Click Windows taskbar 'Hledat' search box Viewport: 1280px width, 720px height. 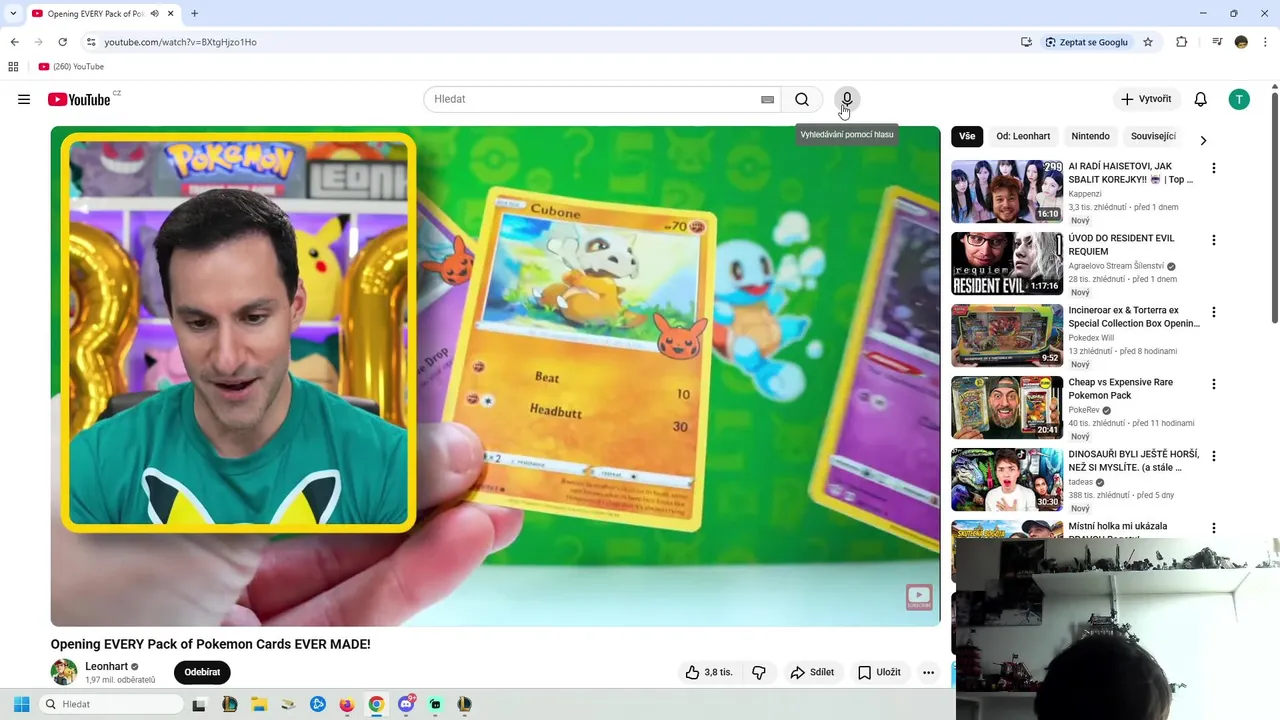[x=112, y=704]
